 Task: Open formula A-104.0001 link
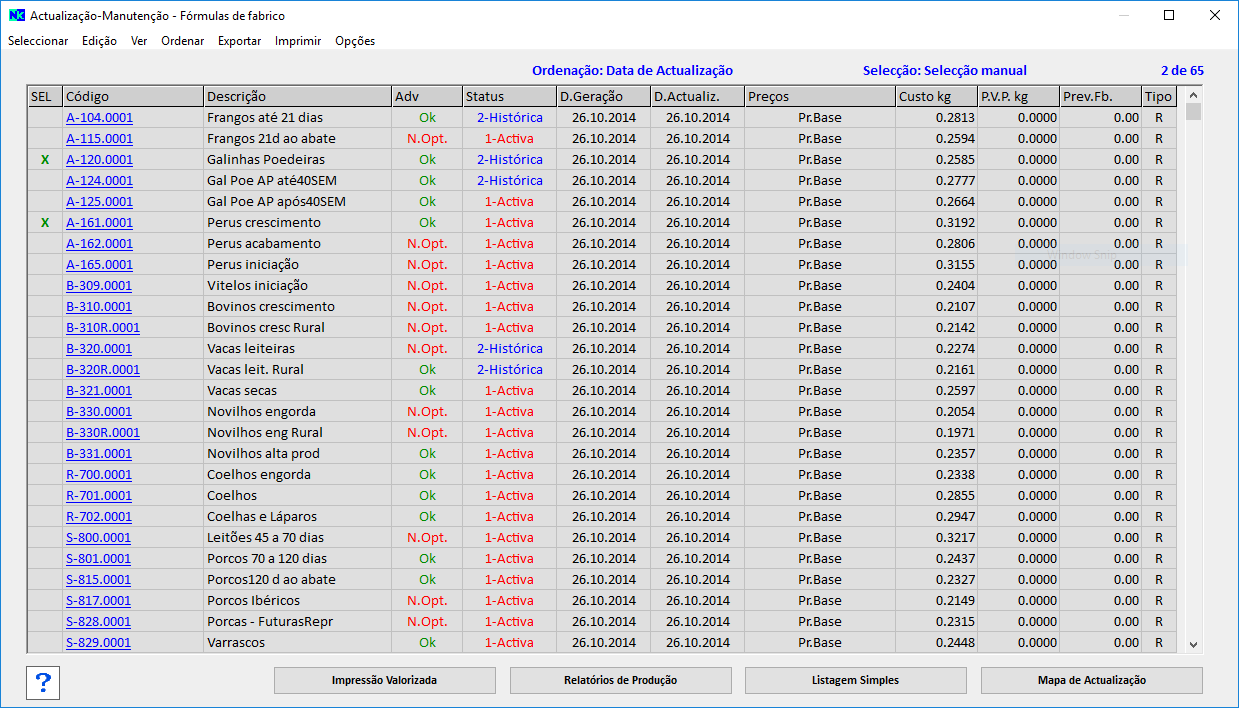coord(99,118)
